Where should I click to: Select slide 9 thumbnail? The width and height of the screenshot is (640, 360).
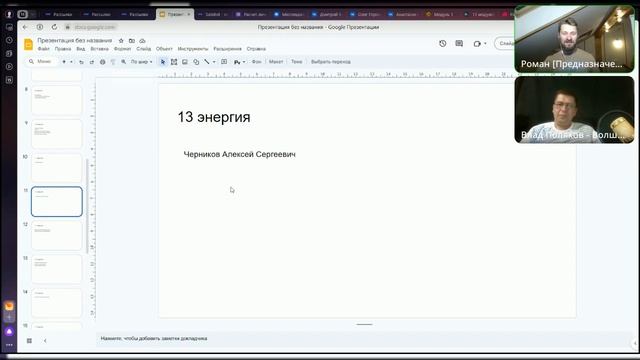57,134
